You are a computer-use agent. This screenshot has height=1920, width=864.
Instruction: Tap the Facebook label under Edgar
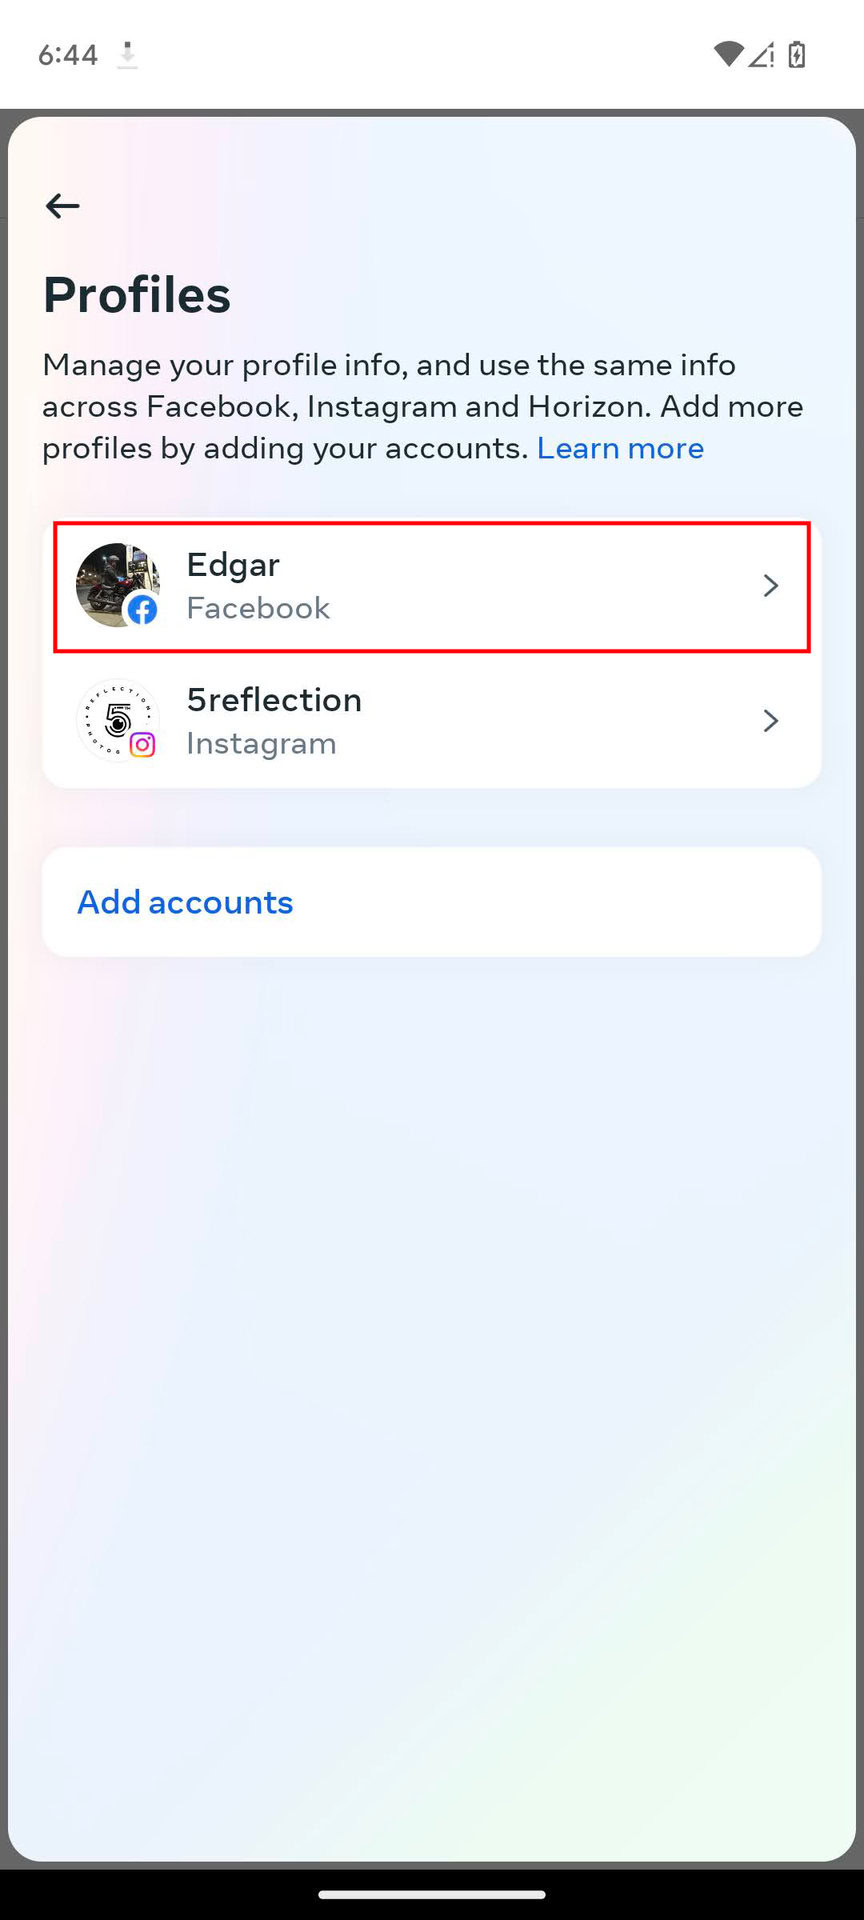pos(258,608)
